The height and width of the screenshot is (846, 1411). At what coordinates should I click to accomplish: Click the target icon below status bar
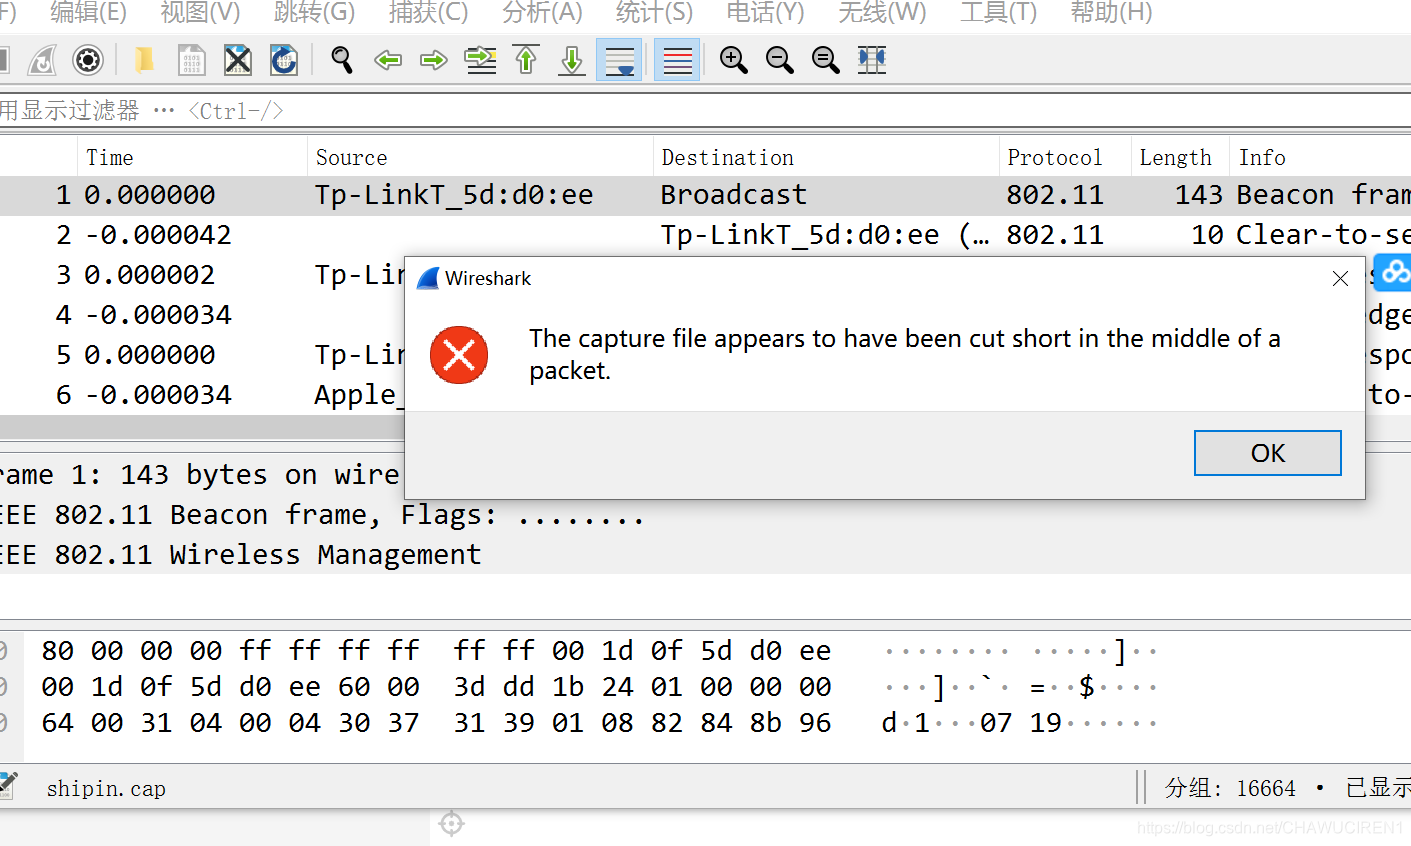tap(452, 824)
